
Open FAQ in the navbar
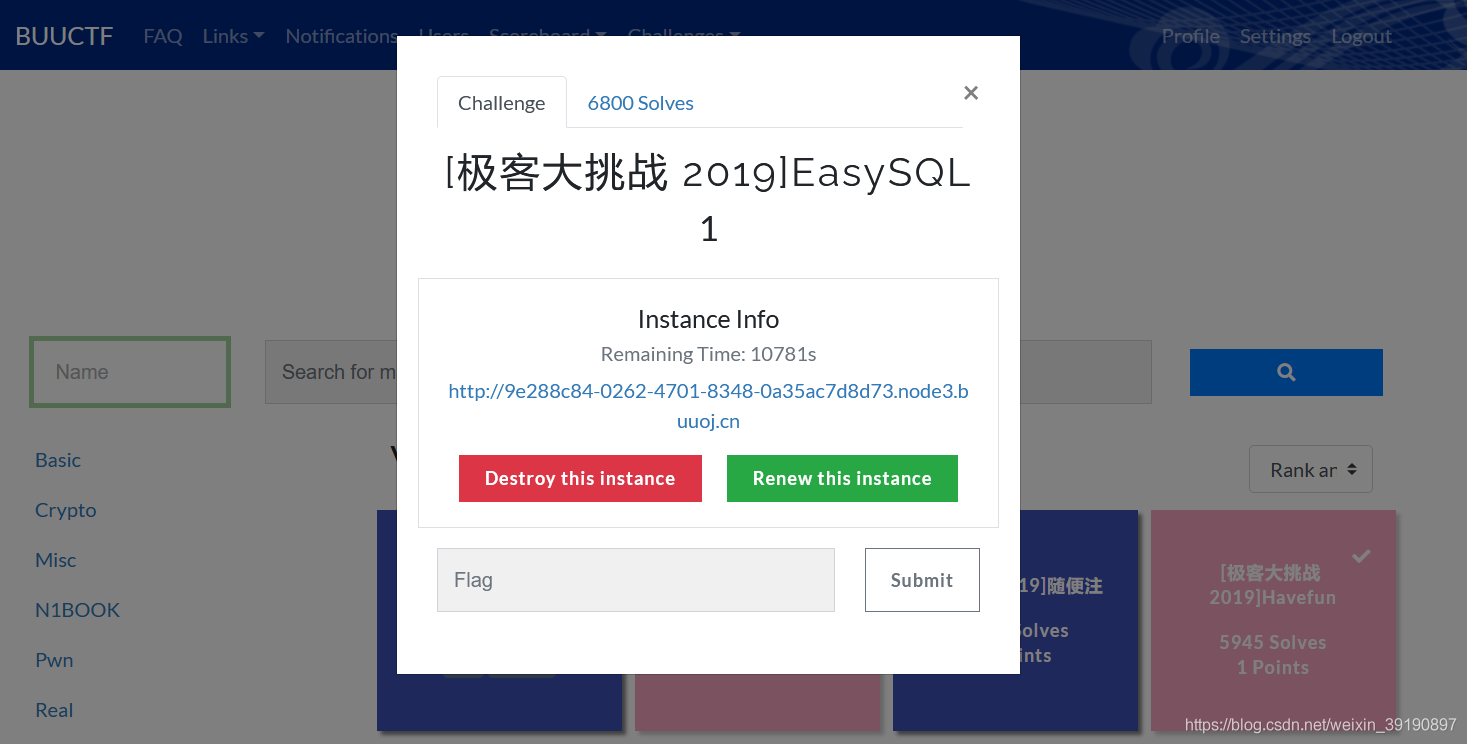163,36
